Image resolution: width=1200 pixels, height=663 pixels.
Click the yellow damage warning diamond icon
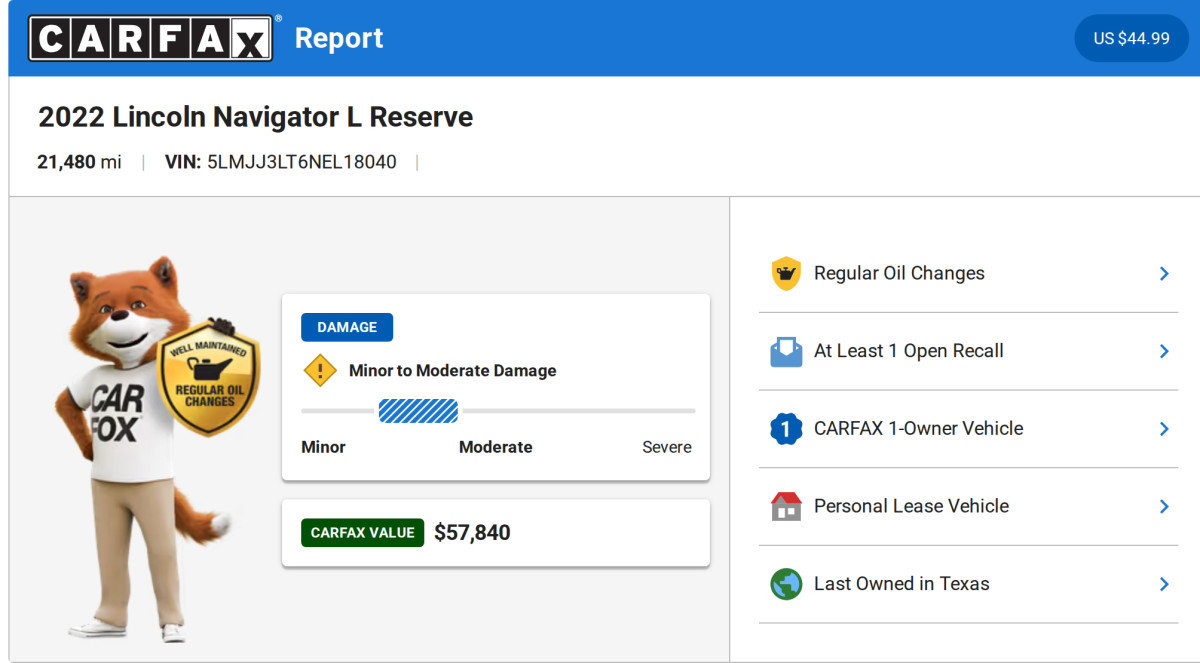pyautogui.click(x=320, y=371)
